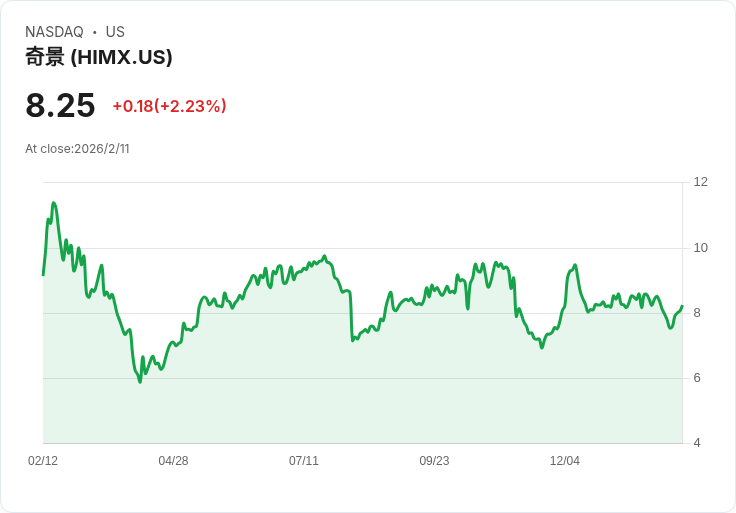Click the 8 price axis label
This screenshot has width=736, height=513.
click(x=697, y=313)
